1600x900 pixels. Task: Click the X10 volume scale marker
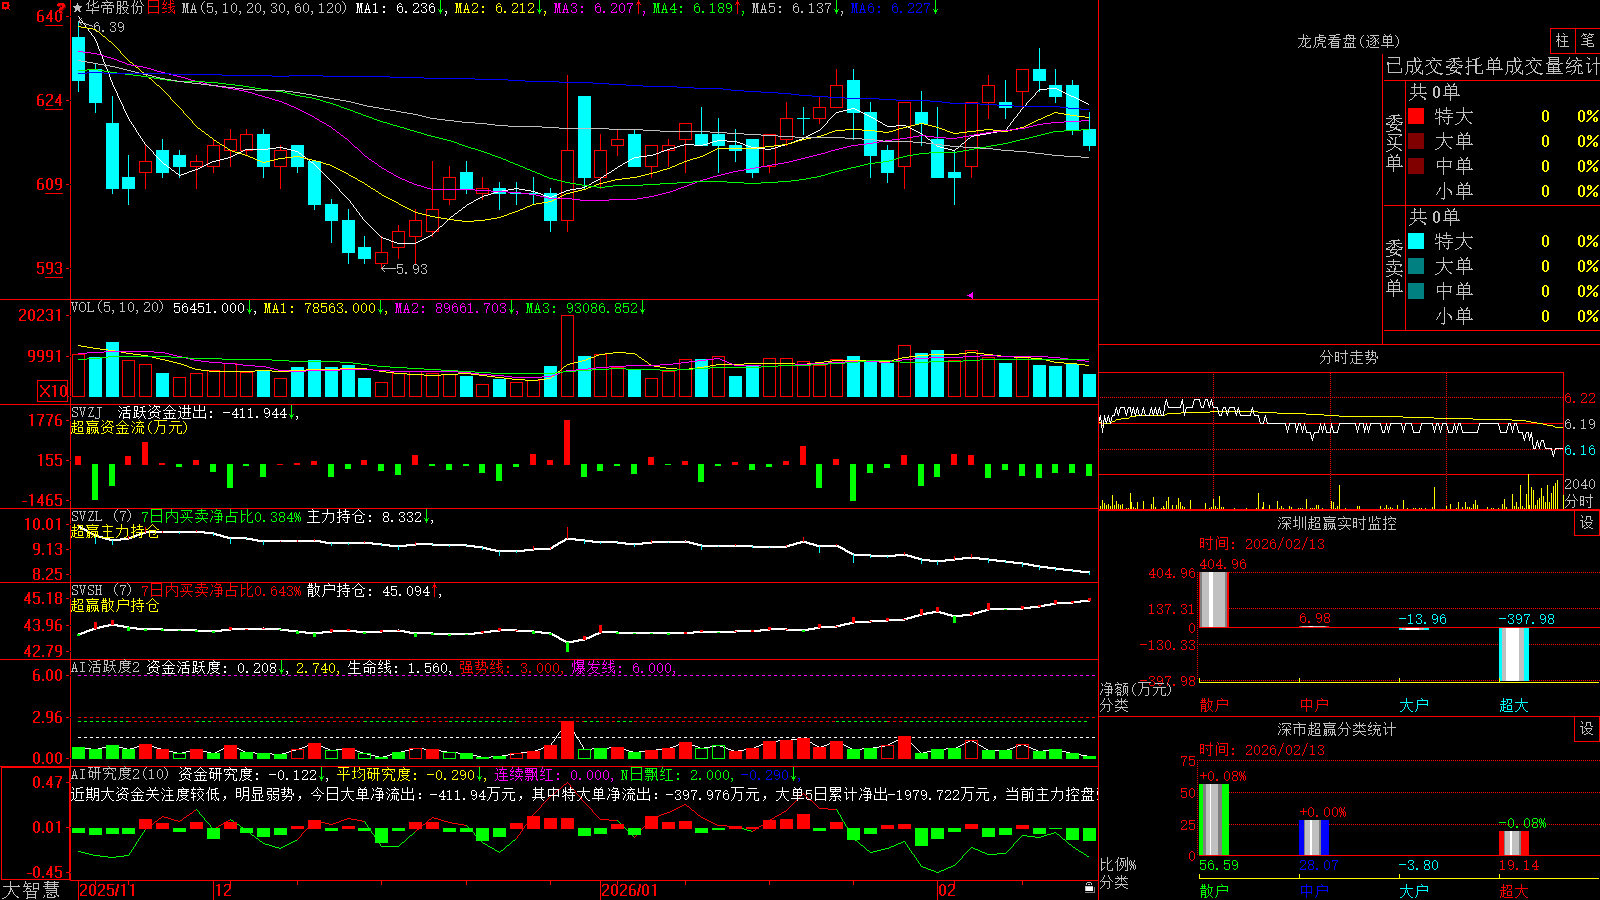(53, 391)
